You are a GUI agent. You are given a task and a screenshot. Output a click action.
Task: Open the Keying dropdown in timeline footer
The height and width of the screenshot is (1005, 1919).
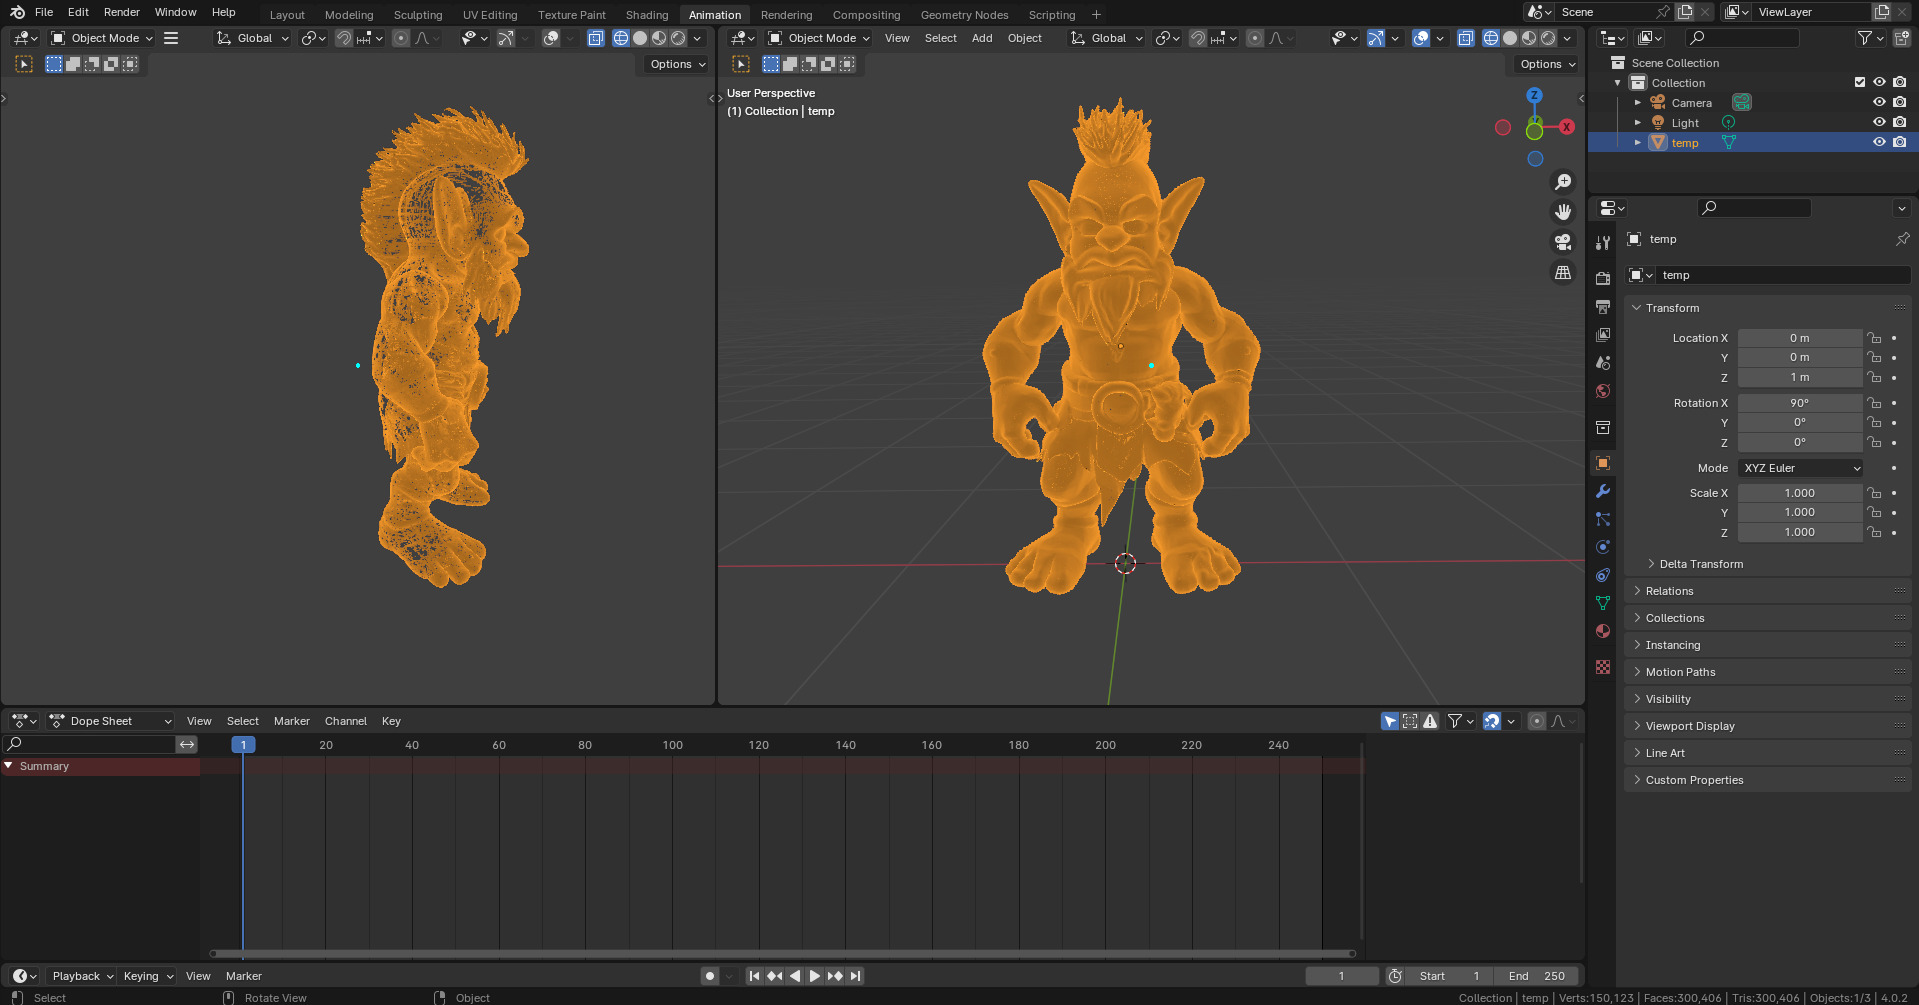pyautogui.click(x=148, y=976)
